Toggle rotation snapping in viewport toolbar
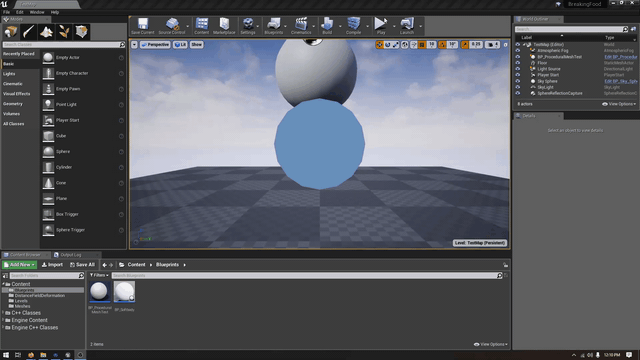This screenshot has width=640, height=360. 442,44
